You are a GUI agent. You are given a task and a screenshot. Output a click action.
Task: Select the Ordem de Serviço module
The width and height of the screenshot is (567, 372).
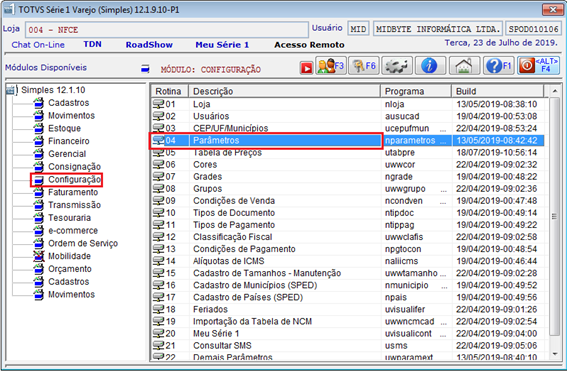tap(83, 243)
